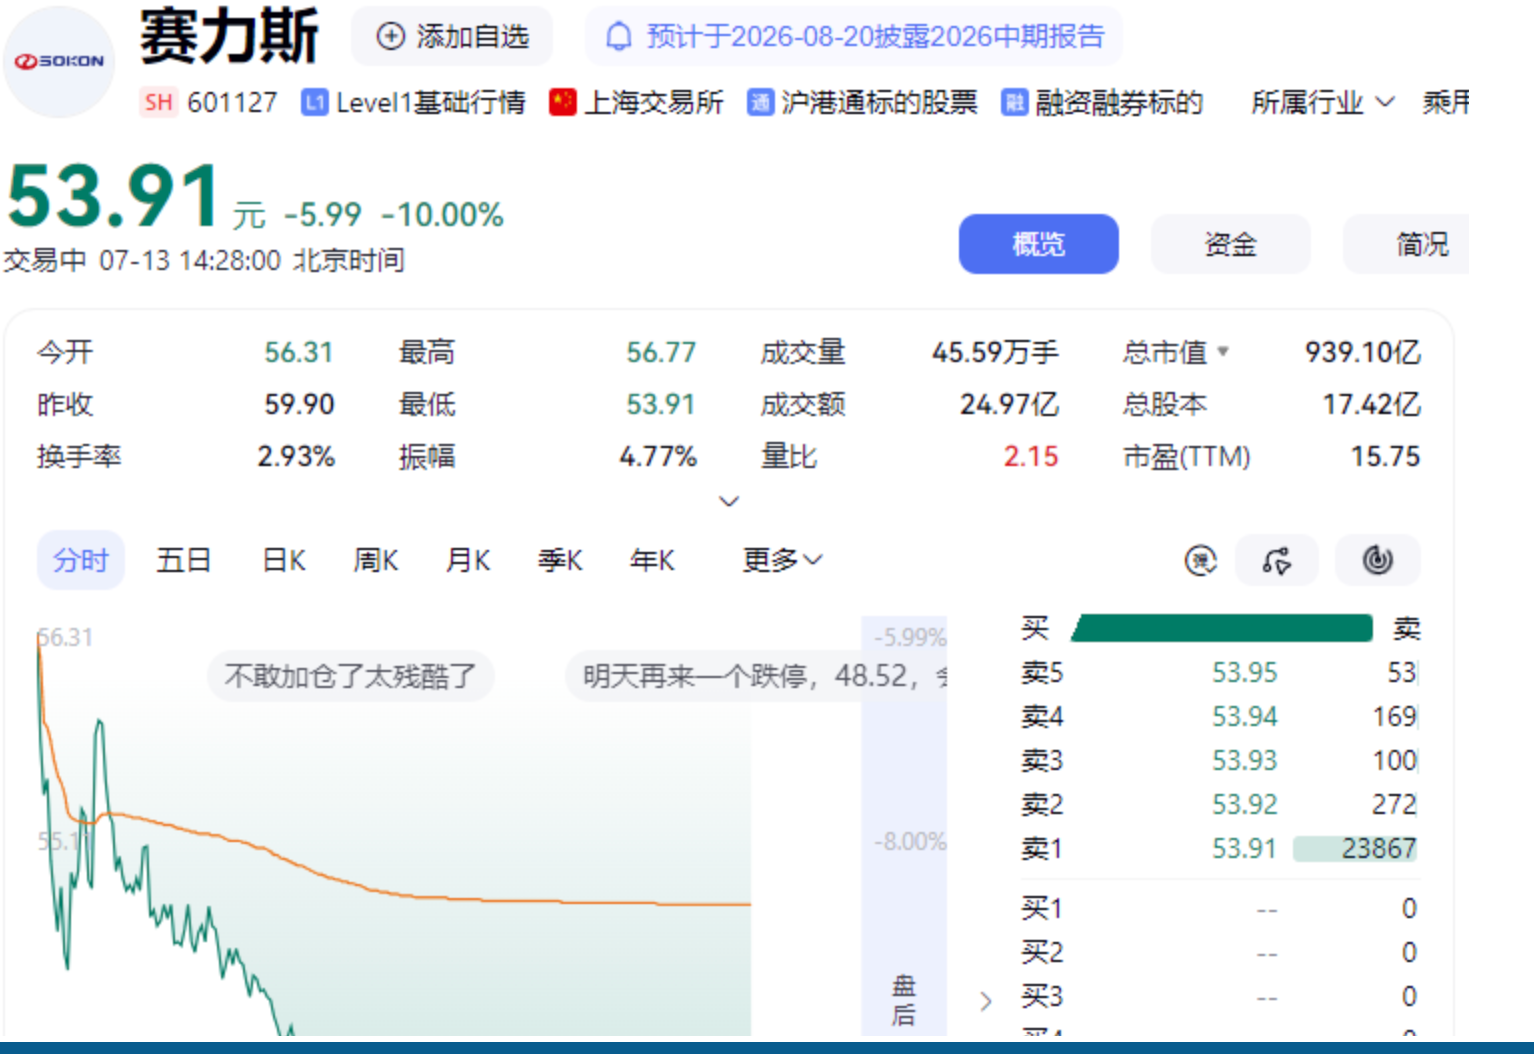This screenshot has width=1534, height=1054.
Task: Click the -8.00% chart axis label
Action: tap(909, 841)
